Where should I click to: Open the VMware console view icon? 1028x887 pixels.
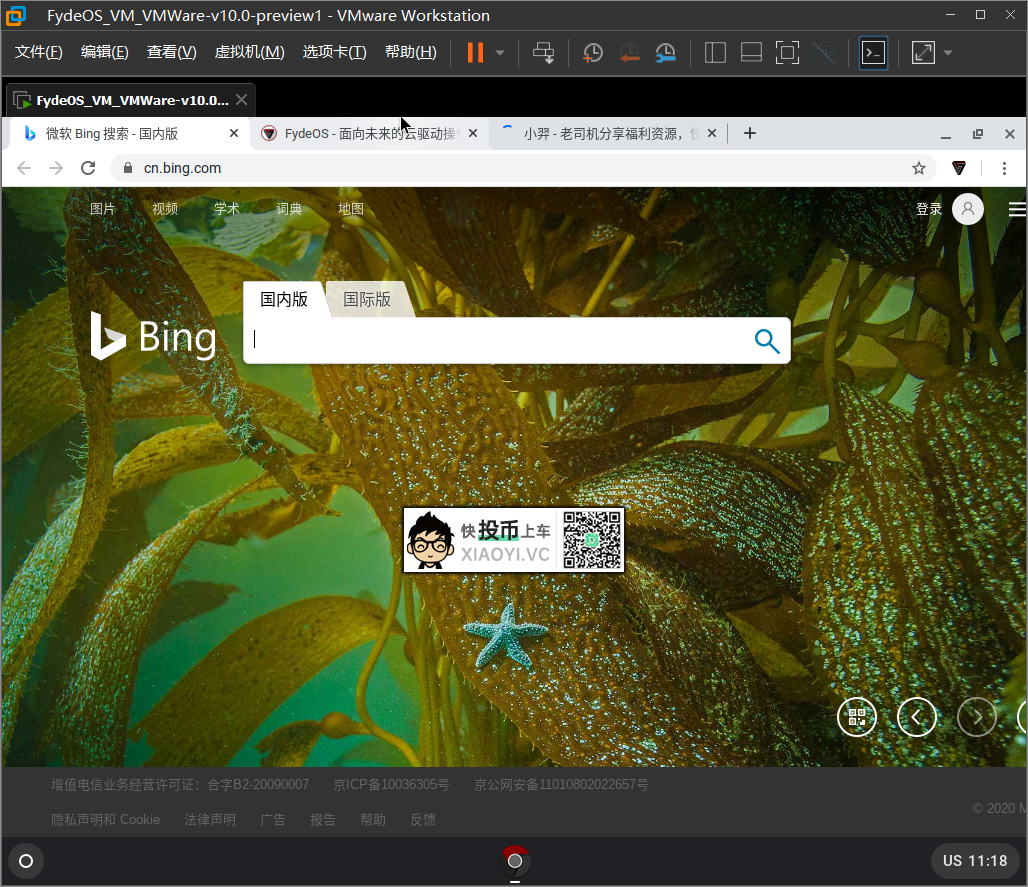(873, 53)
